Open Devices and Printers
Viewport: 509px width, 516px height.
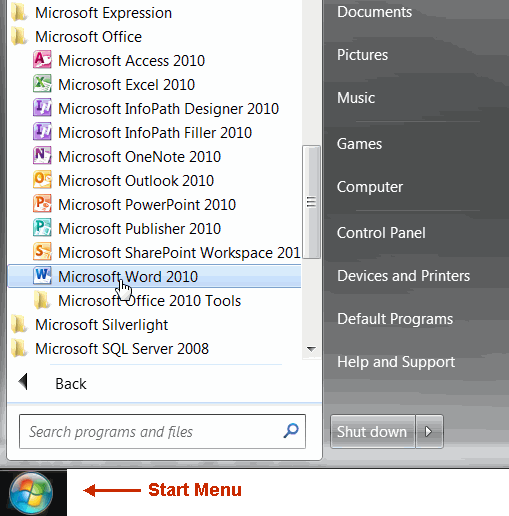(403, 276)
